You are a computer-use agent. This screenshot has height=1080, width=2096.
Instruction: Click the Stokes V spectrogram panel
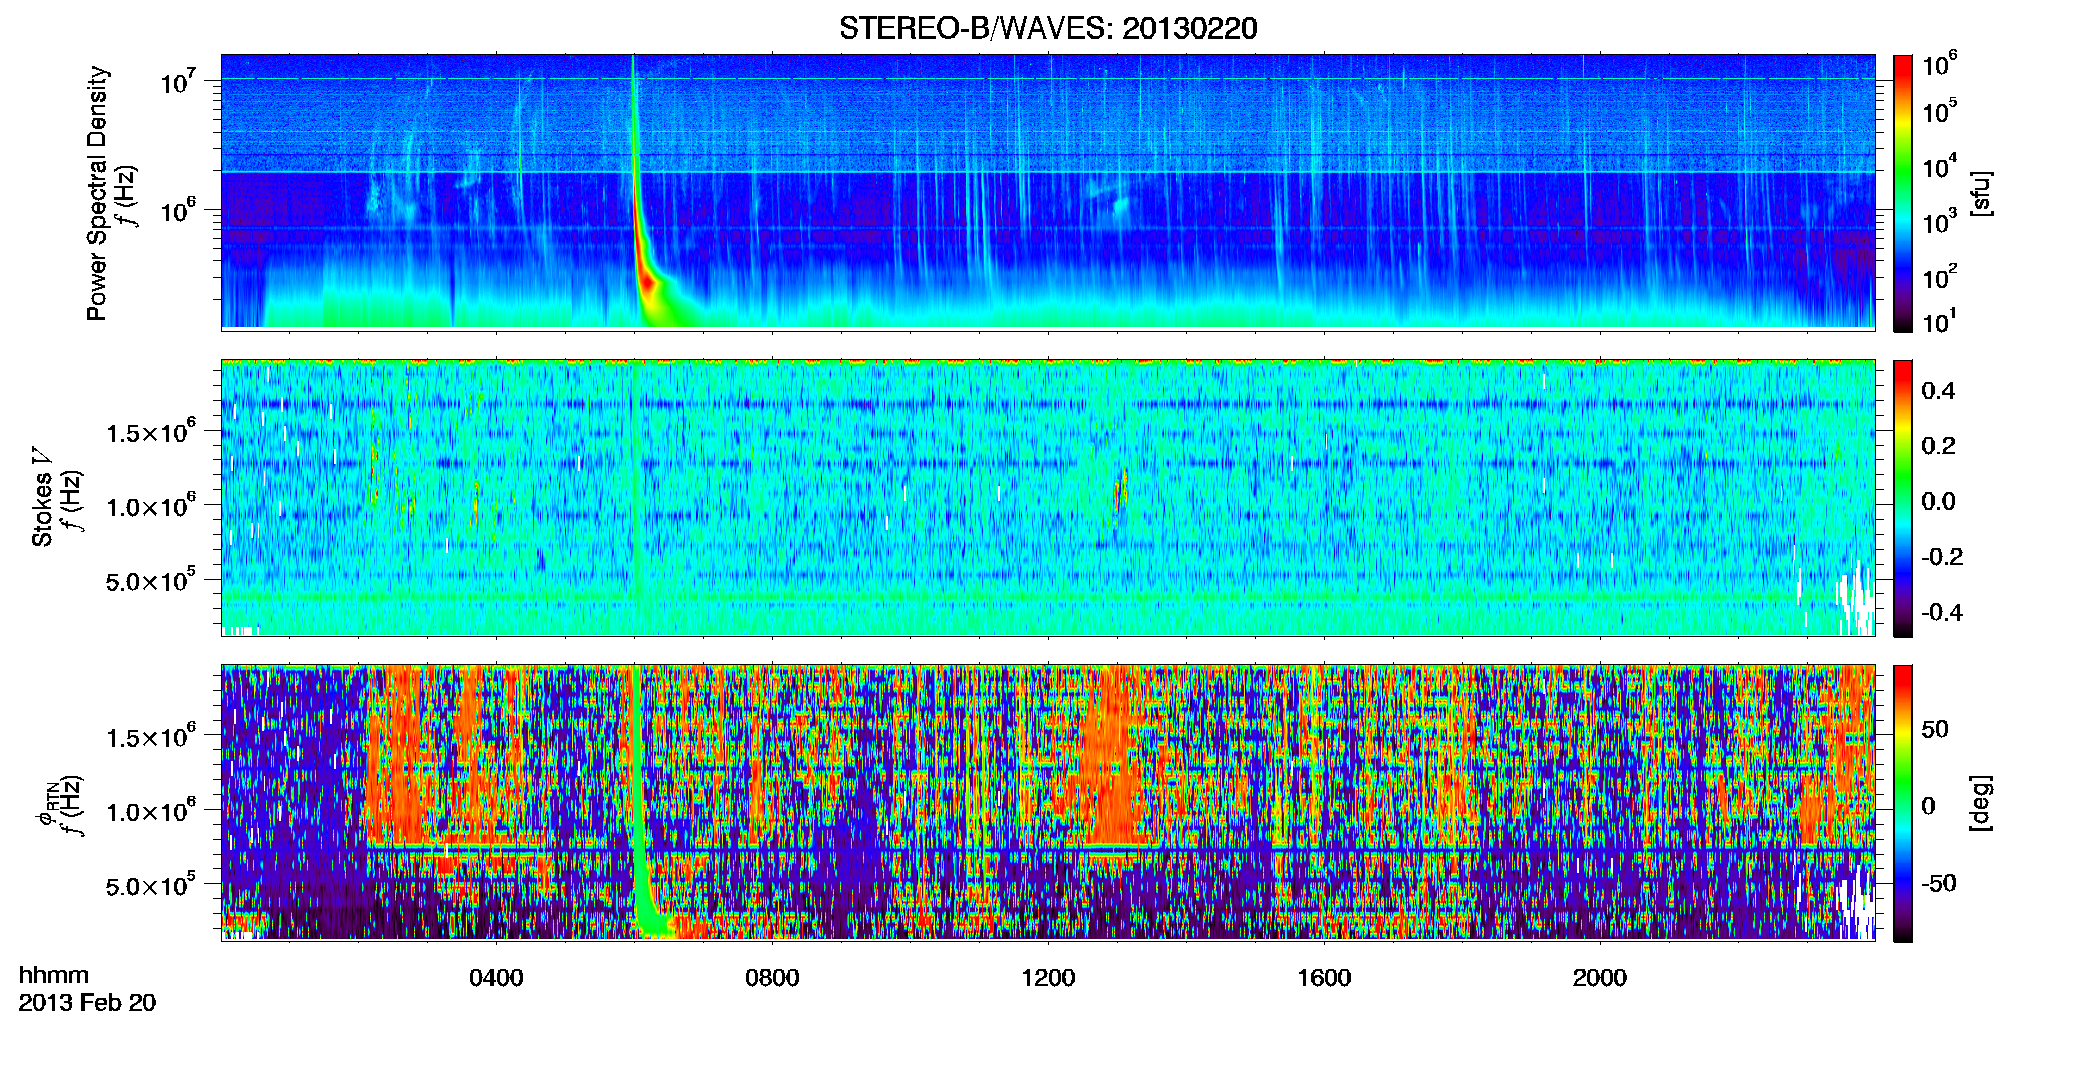(x=1048, y=498)
